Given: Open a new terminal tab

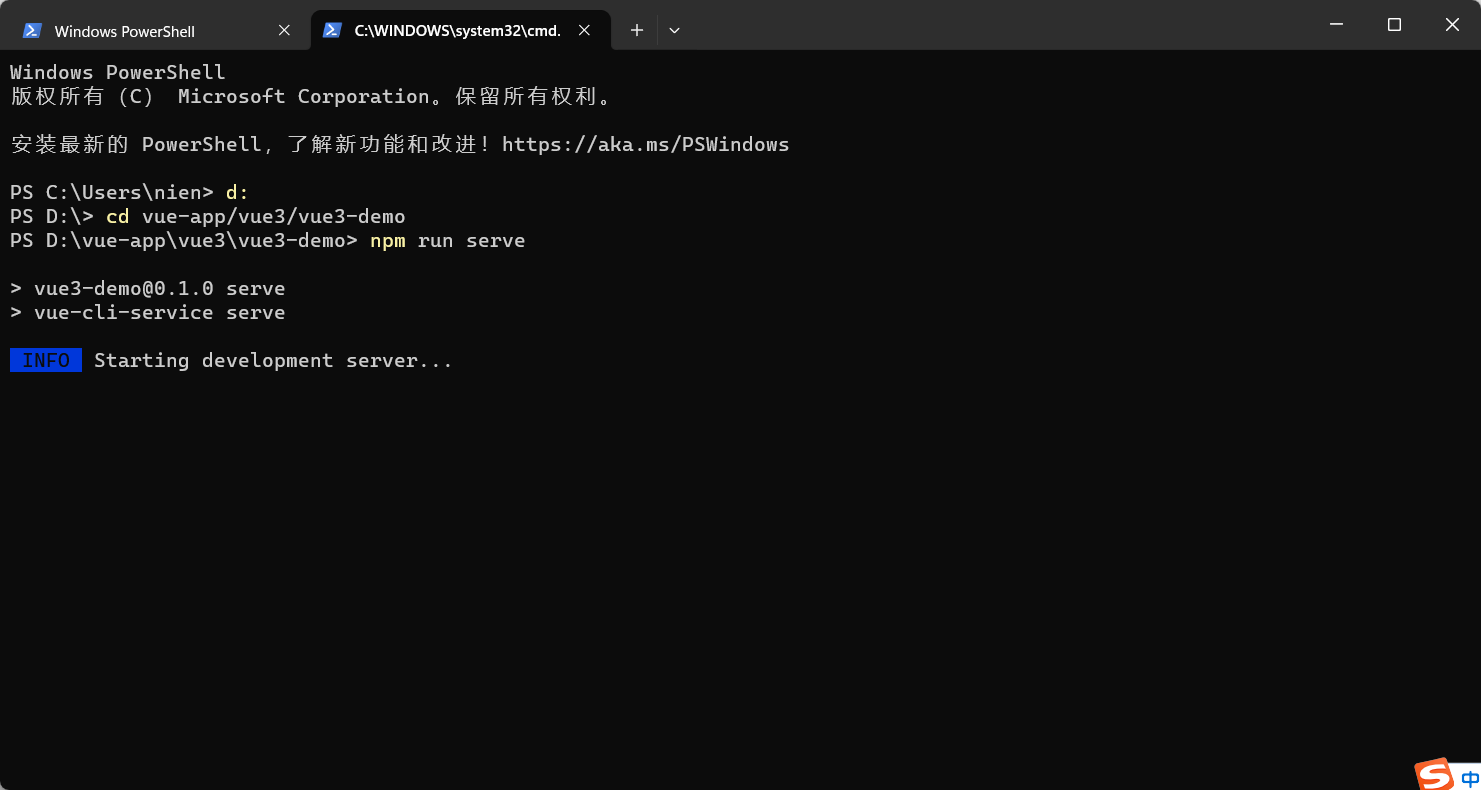Looking at the screenshot, I should 636,31.
